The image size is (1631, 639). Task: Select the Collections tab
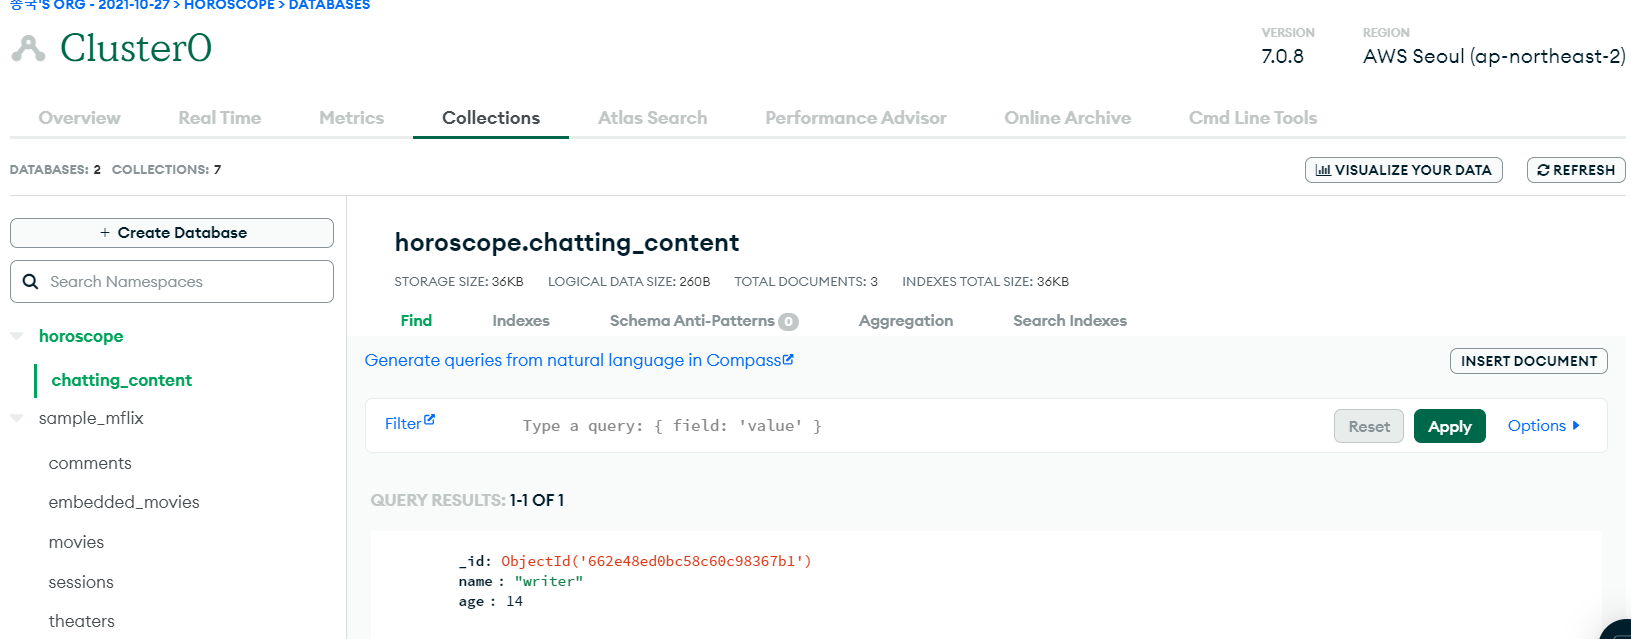tap(491, 118)
